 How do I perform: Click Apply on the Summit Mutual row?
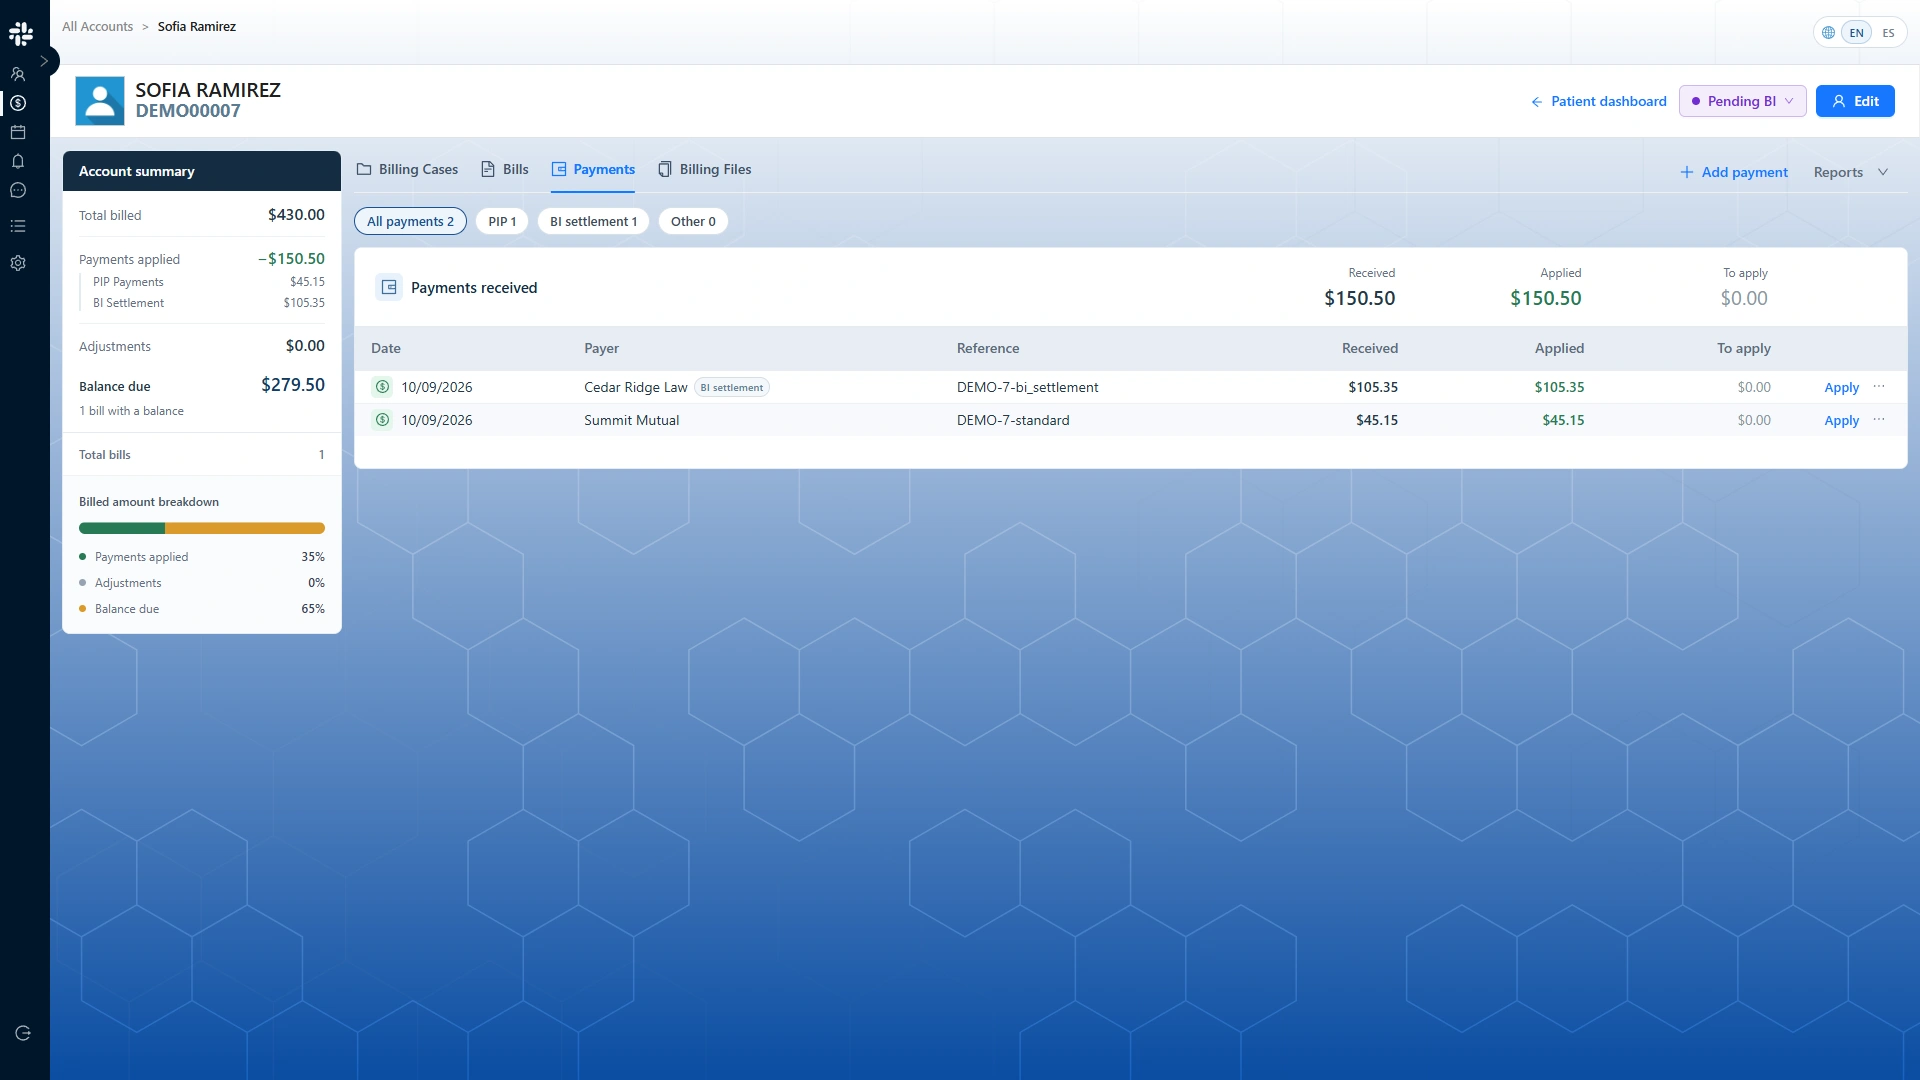pyautogui.click(x=1841, y=420)
